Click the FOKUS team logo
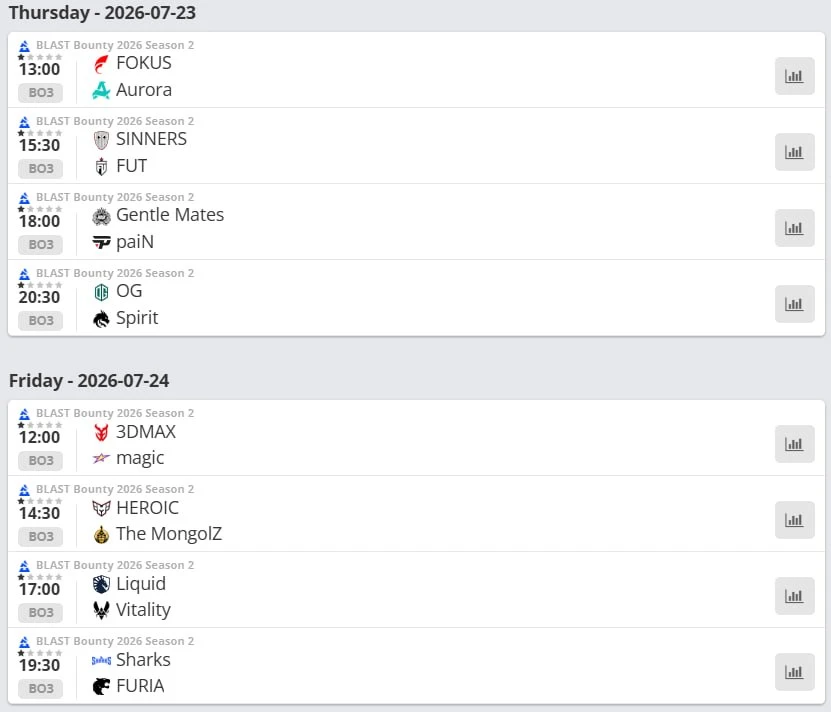 pyautogui.click(x=101, y=64)
